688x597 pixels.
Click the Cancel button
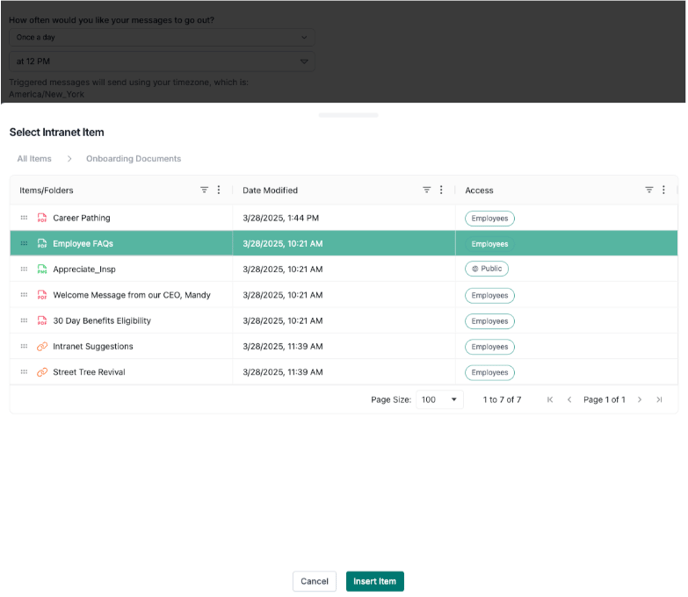click(315, 581)
